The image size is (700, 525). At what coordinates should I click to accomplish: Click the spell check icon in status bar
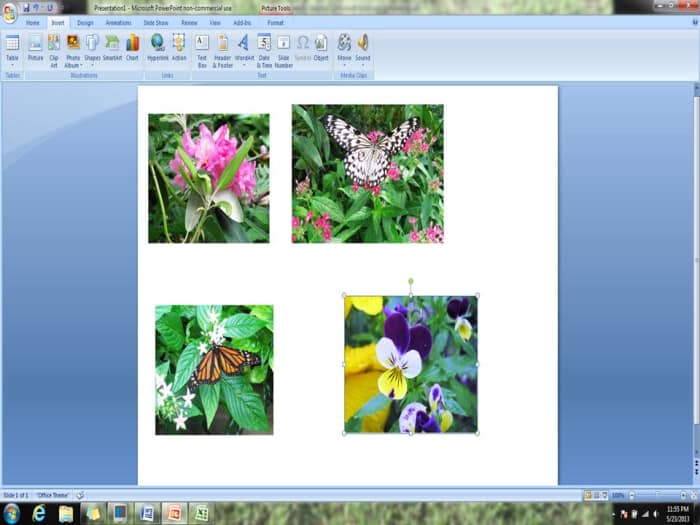[x=80, y=495]
